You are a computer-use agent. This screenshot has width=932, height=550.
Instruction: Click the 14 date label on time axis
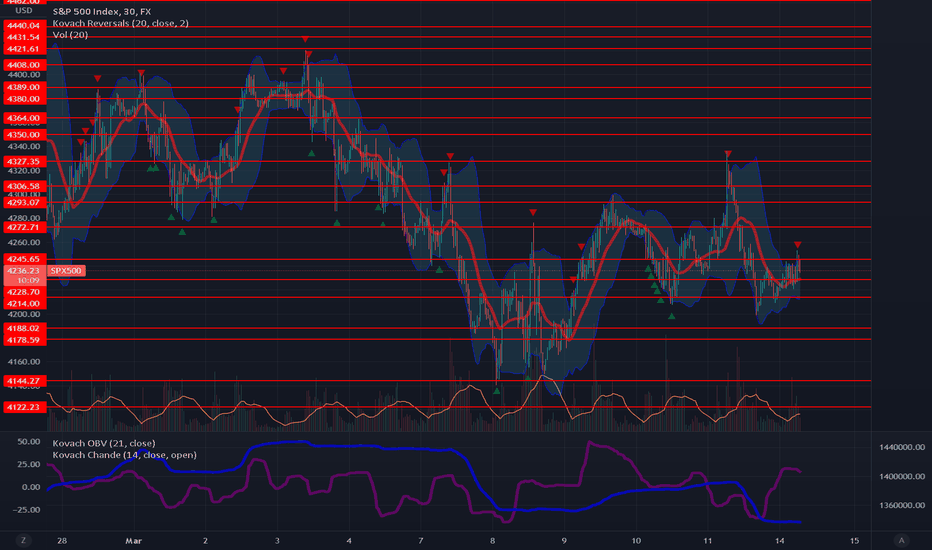[x=780, y=540]
